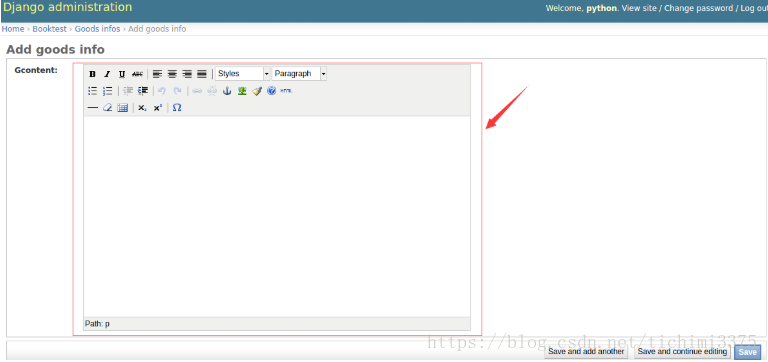Click the Log out link

coord(754,8)
